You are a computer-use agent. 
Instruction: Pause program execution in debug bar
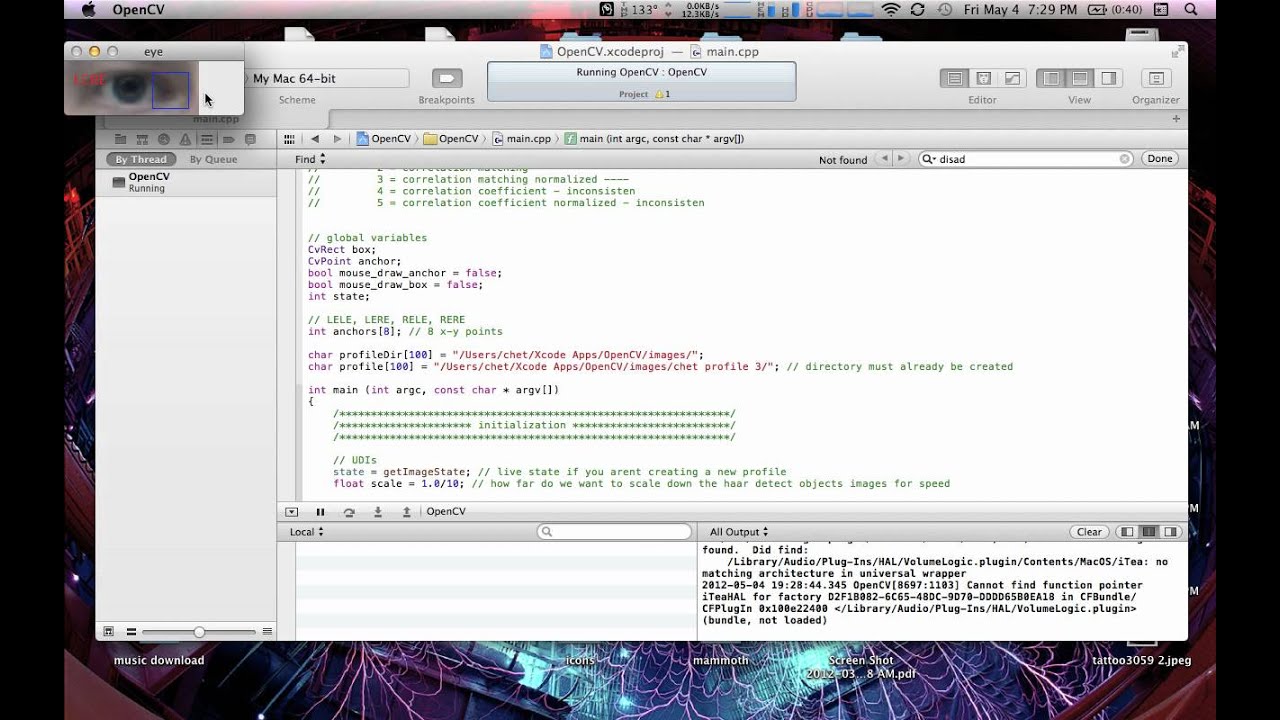[320, 512]
